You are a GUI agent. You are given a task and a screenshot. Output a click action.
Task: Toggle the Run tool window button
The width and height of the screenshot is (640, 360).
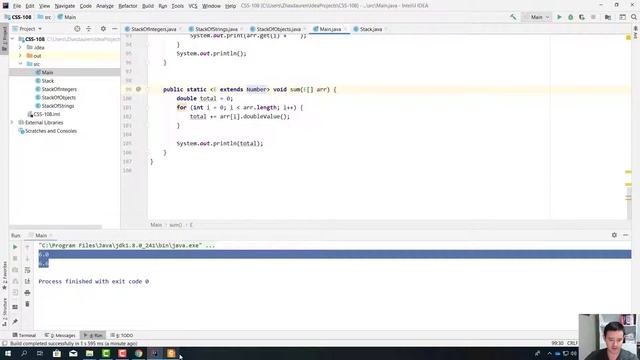pos(93,335)
